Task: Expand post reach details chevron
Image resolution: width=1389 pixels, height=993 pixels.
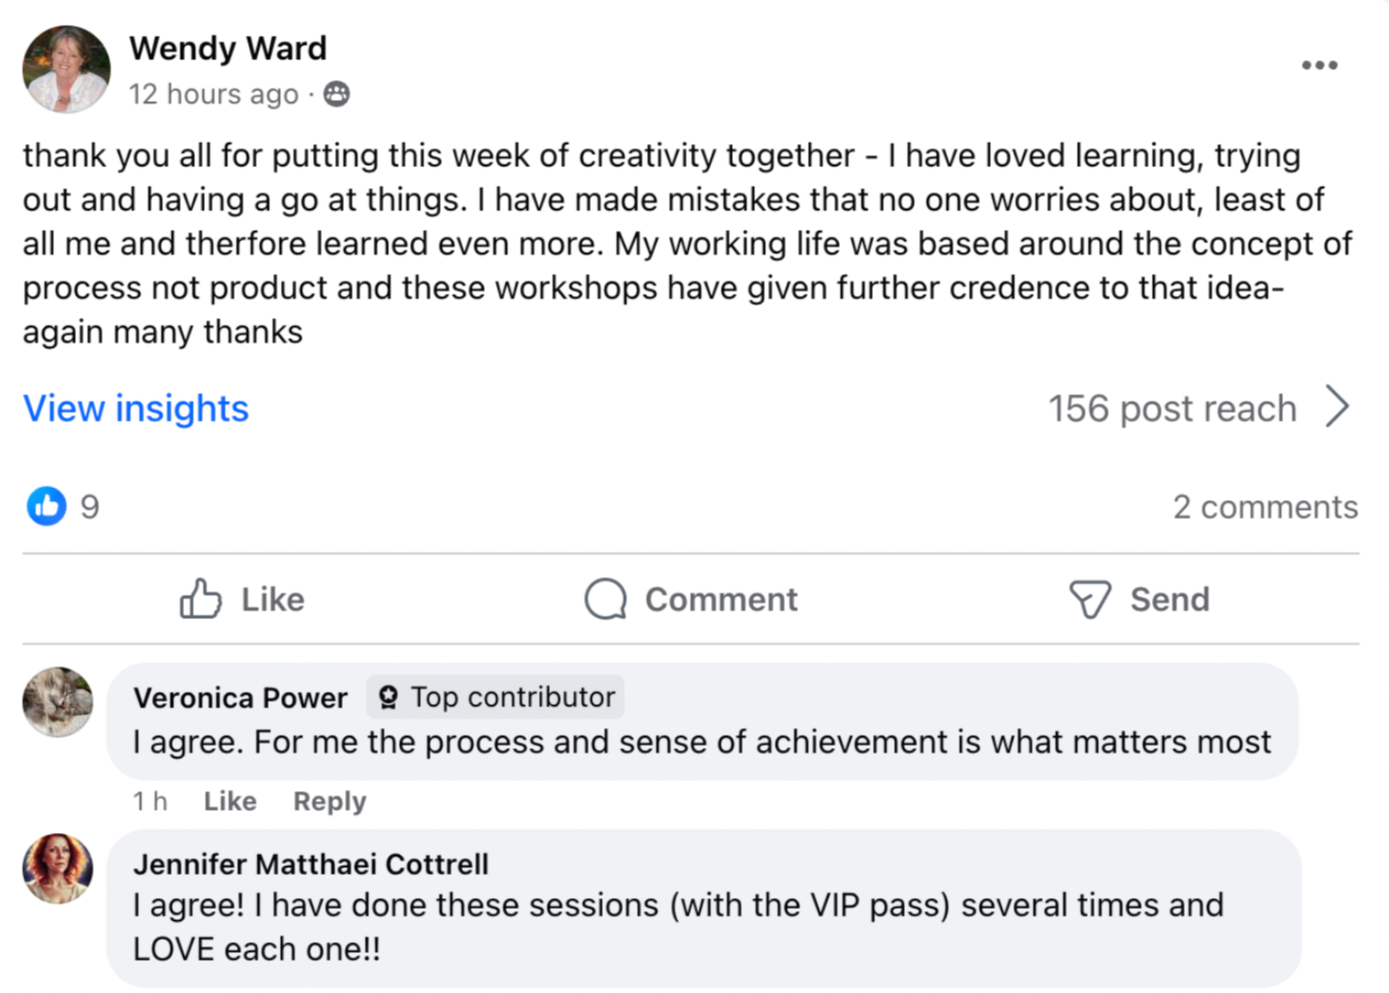Action: click(1337, 407)
